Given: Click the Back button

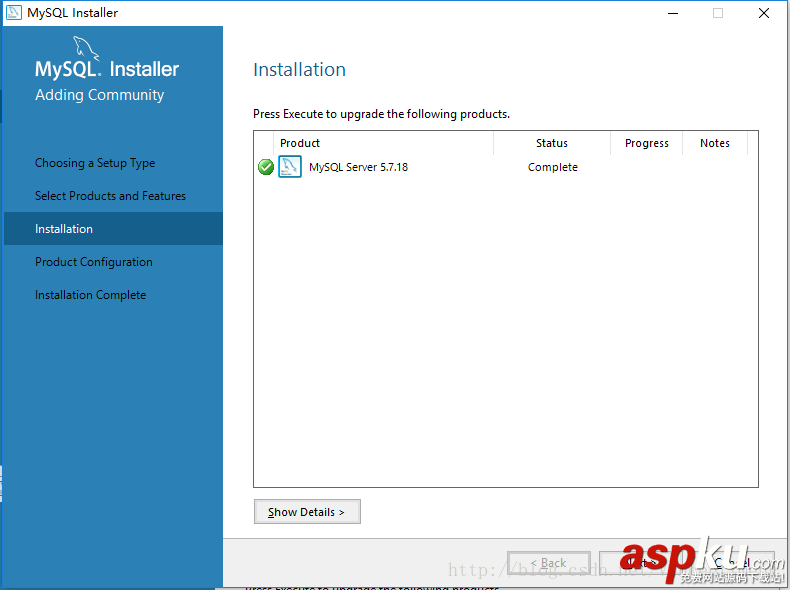Looking at the screenshot, I should coord(549,563).
